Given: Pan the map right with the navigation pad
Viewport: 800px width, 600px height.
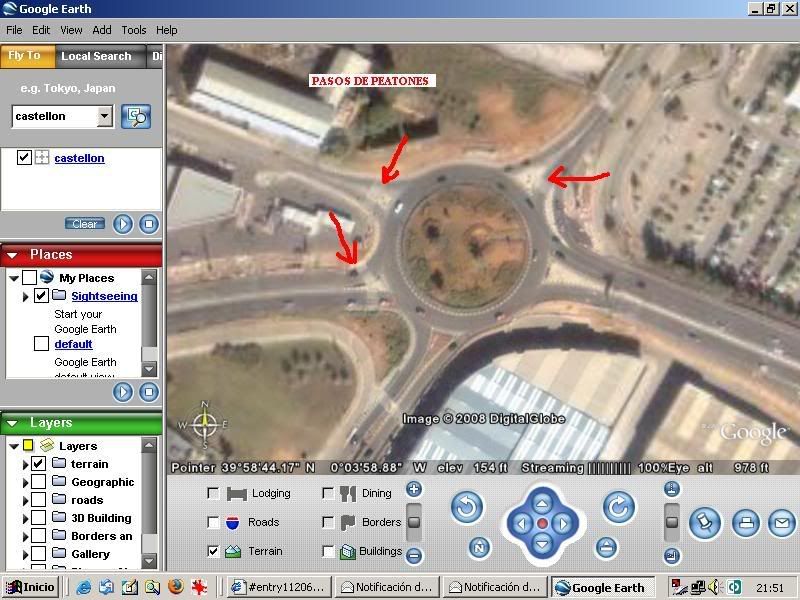Looking at the screenshot, I should (563, 524).
